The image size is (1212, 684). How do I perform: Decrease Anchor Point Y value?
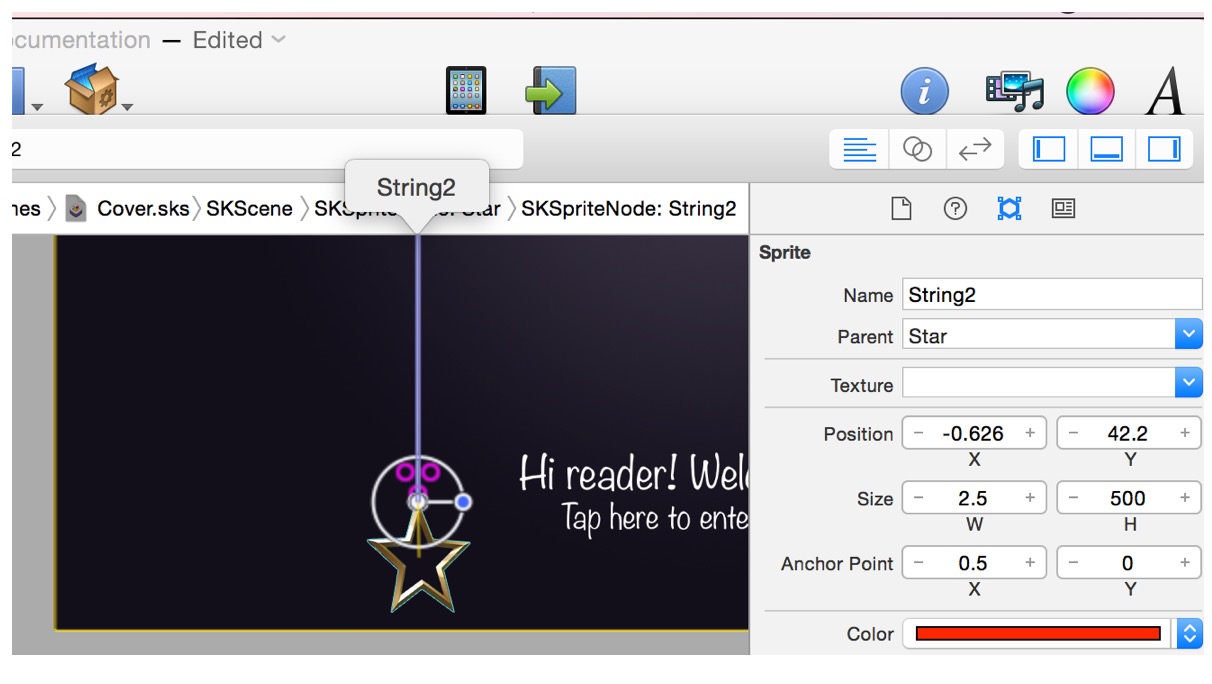click(1074, 562)
